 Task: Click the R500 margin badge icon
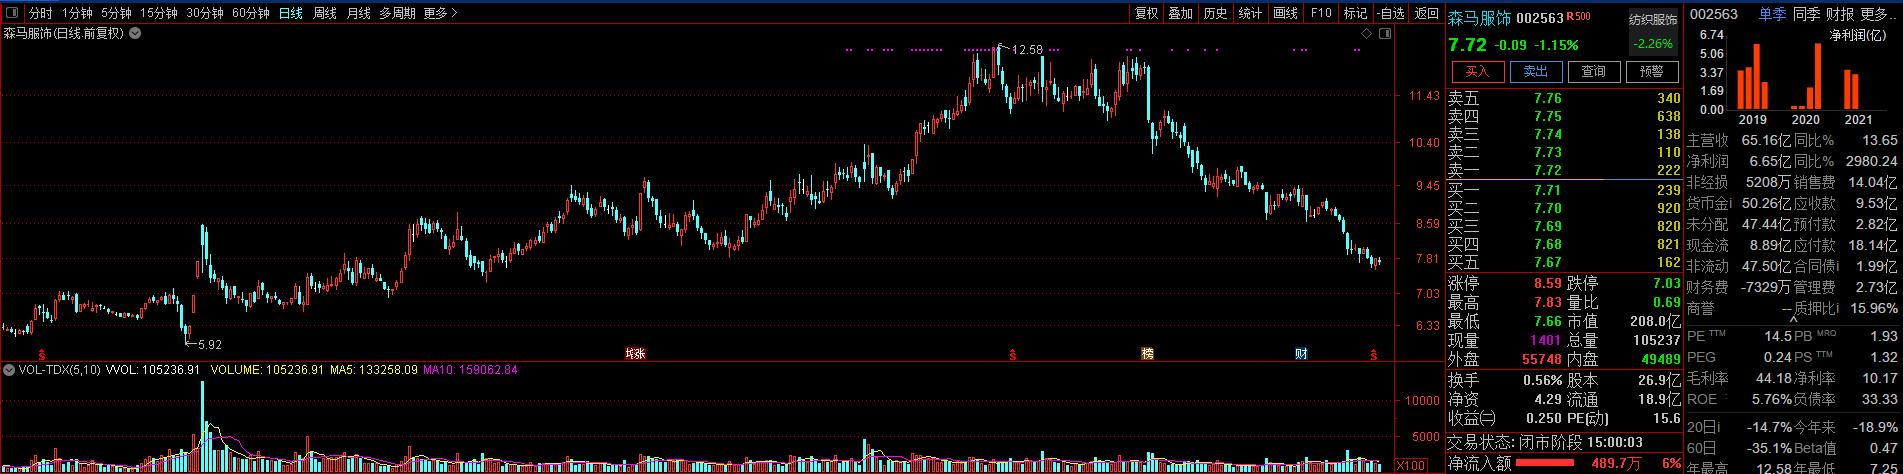[x=1578, y=15]
